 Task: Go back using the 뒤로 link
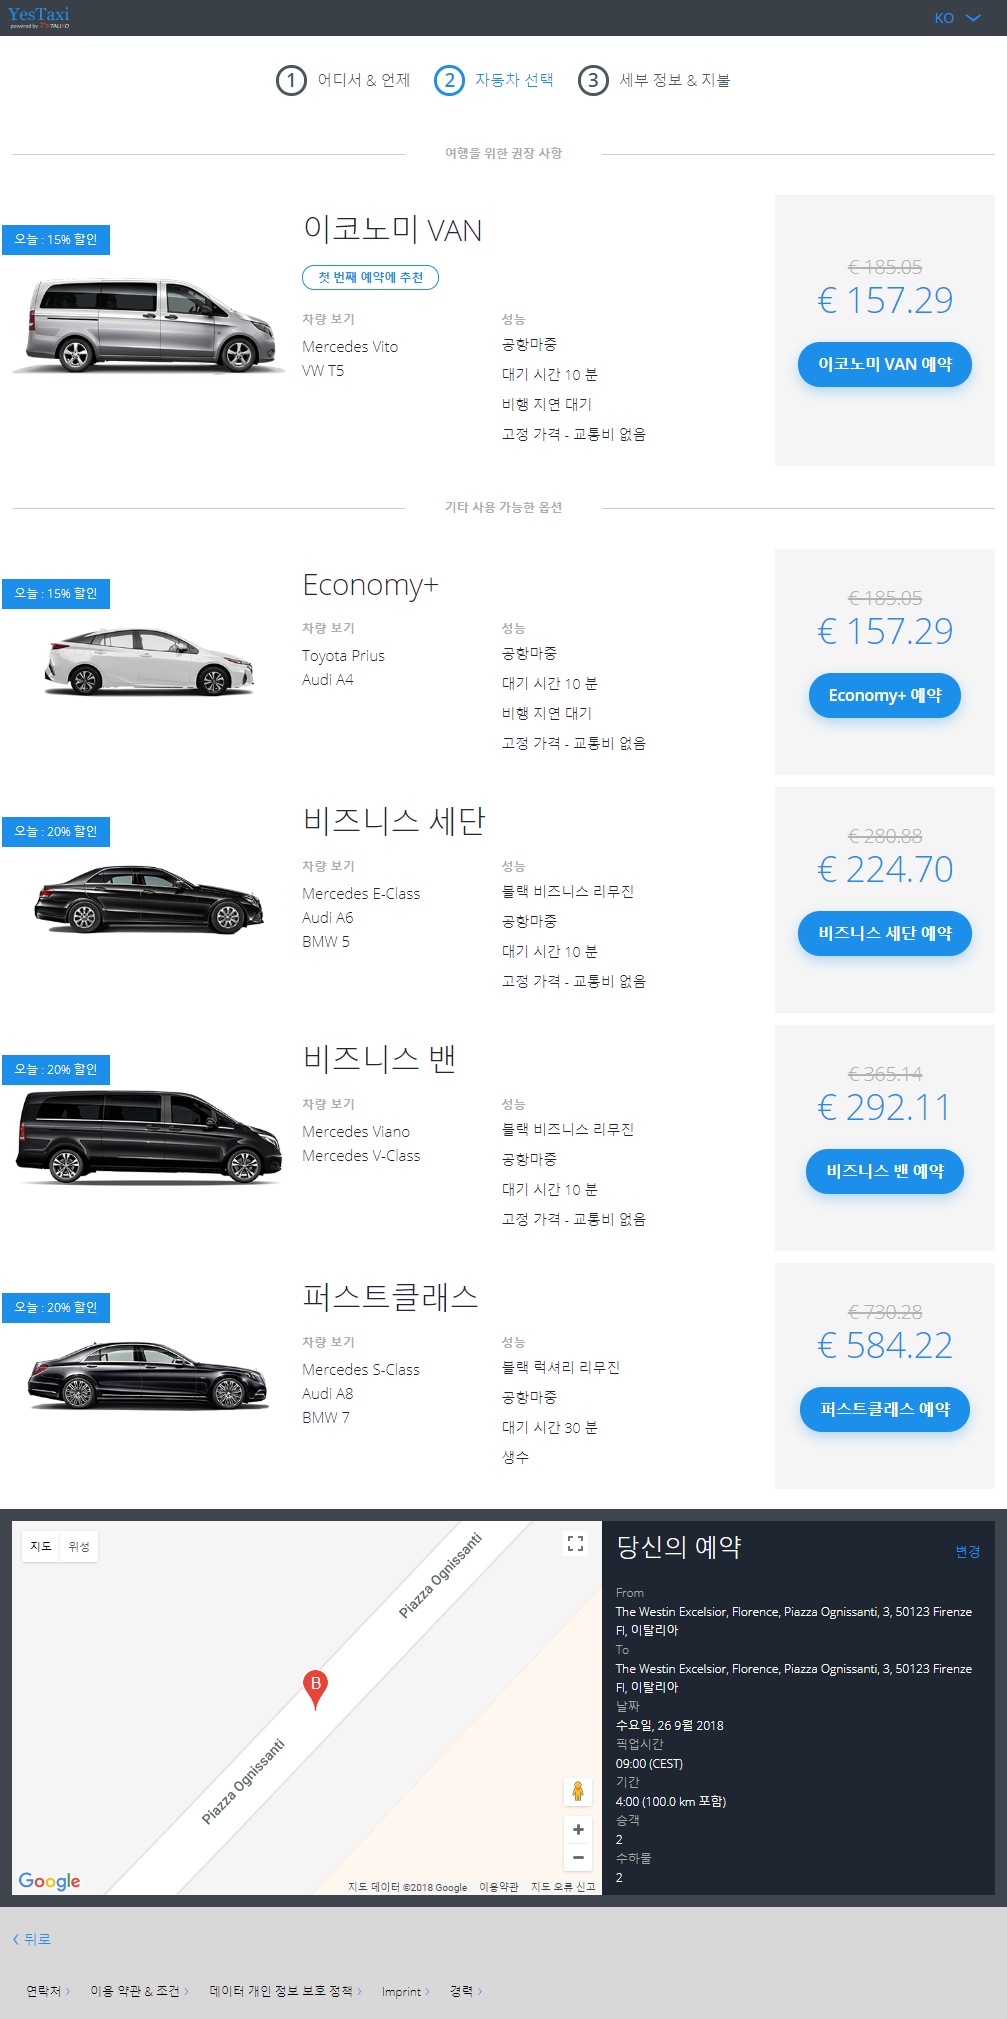click(x=32, y=1939)
